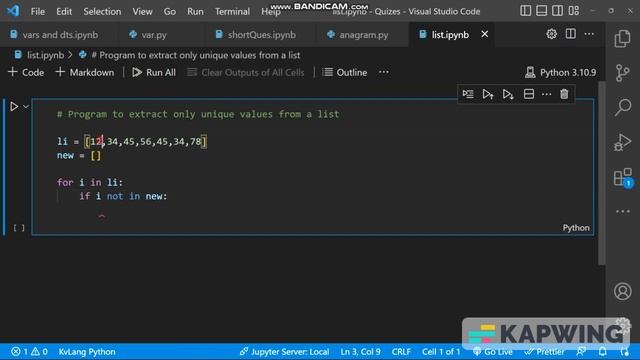
Task: Switch to var.py tab
Action: pos(153,35)
